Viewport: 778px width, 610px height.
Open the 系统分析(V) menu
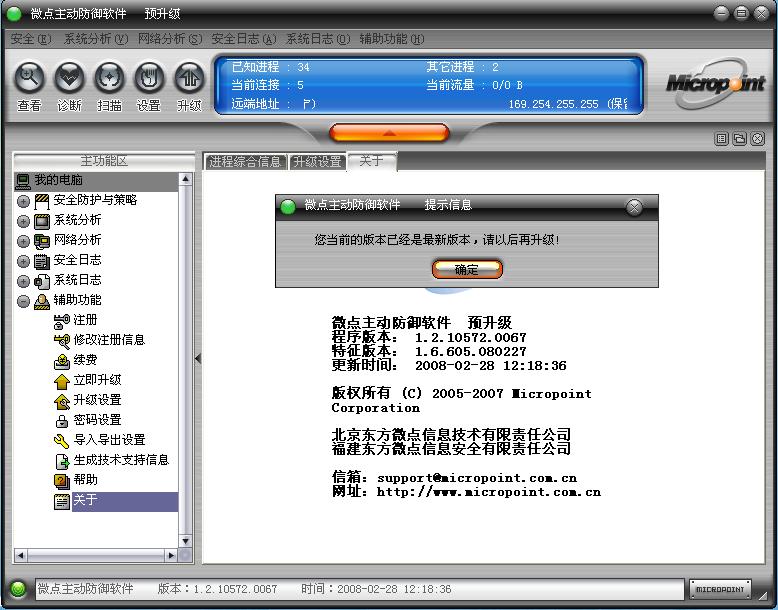click(x=95, y=39)
